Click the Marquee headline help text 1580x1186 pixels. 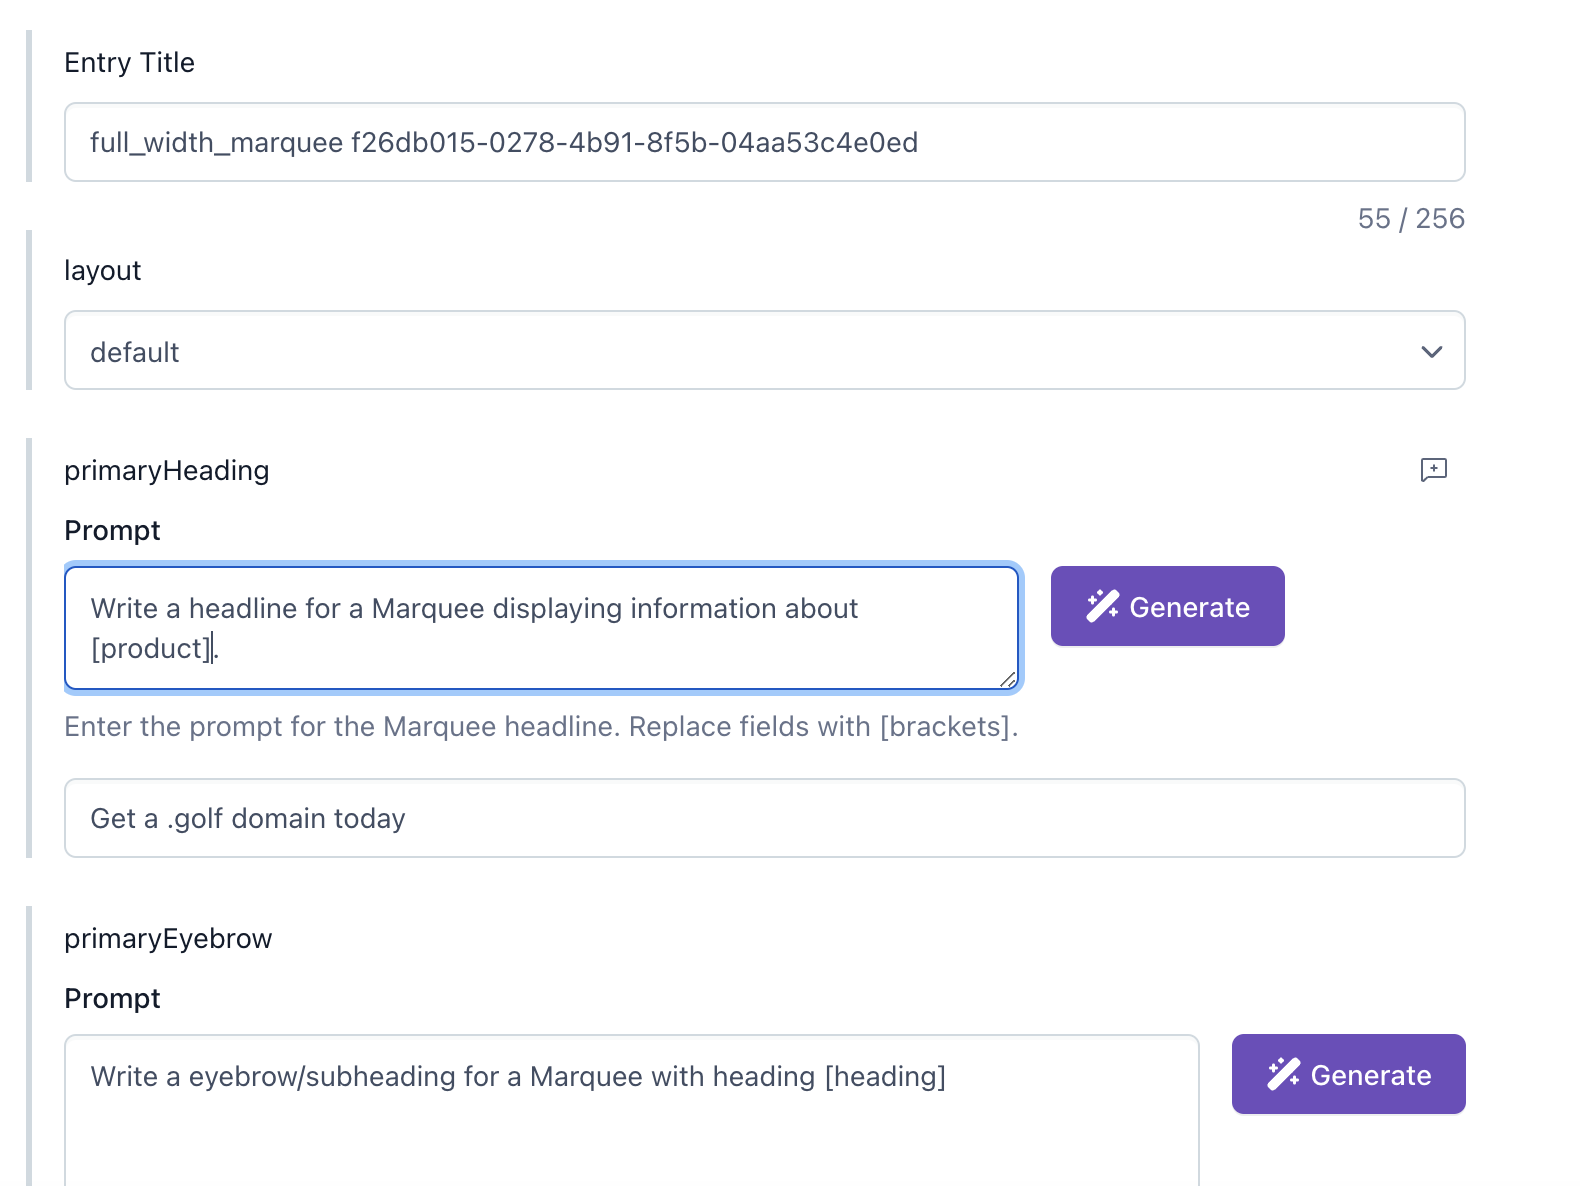point(540,727)
